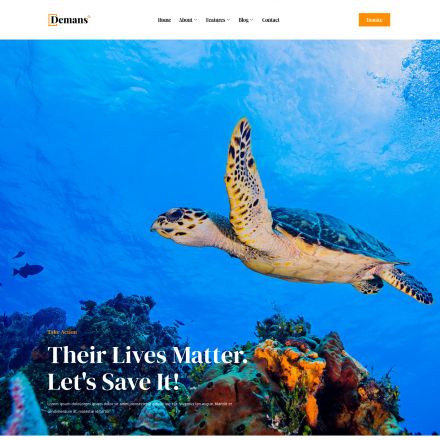Click the orange square Demans logo icon
The height and width of the screenshot is (440, 440).
52,20
